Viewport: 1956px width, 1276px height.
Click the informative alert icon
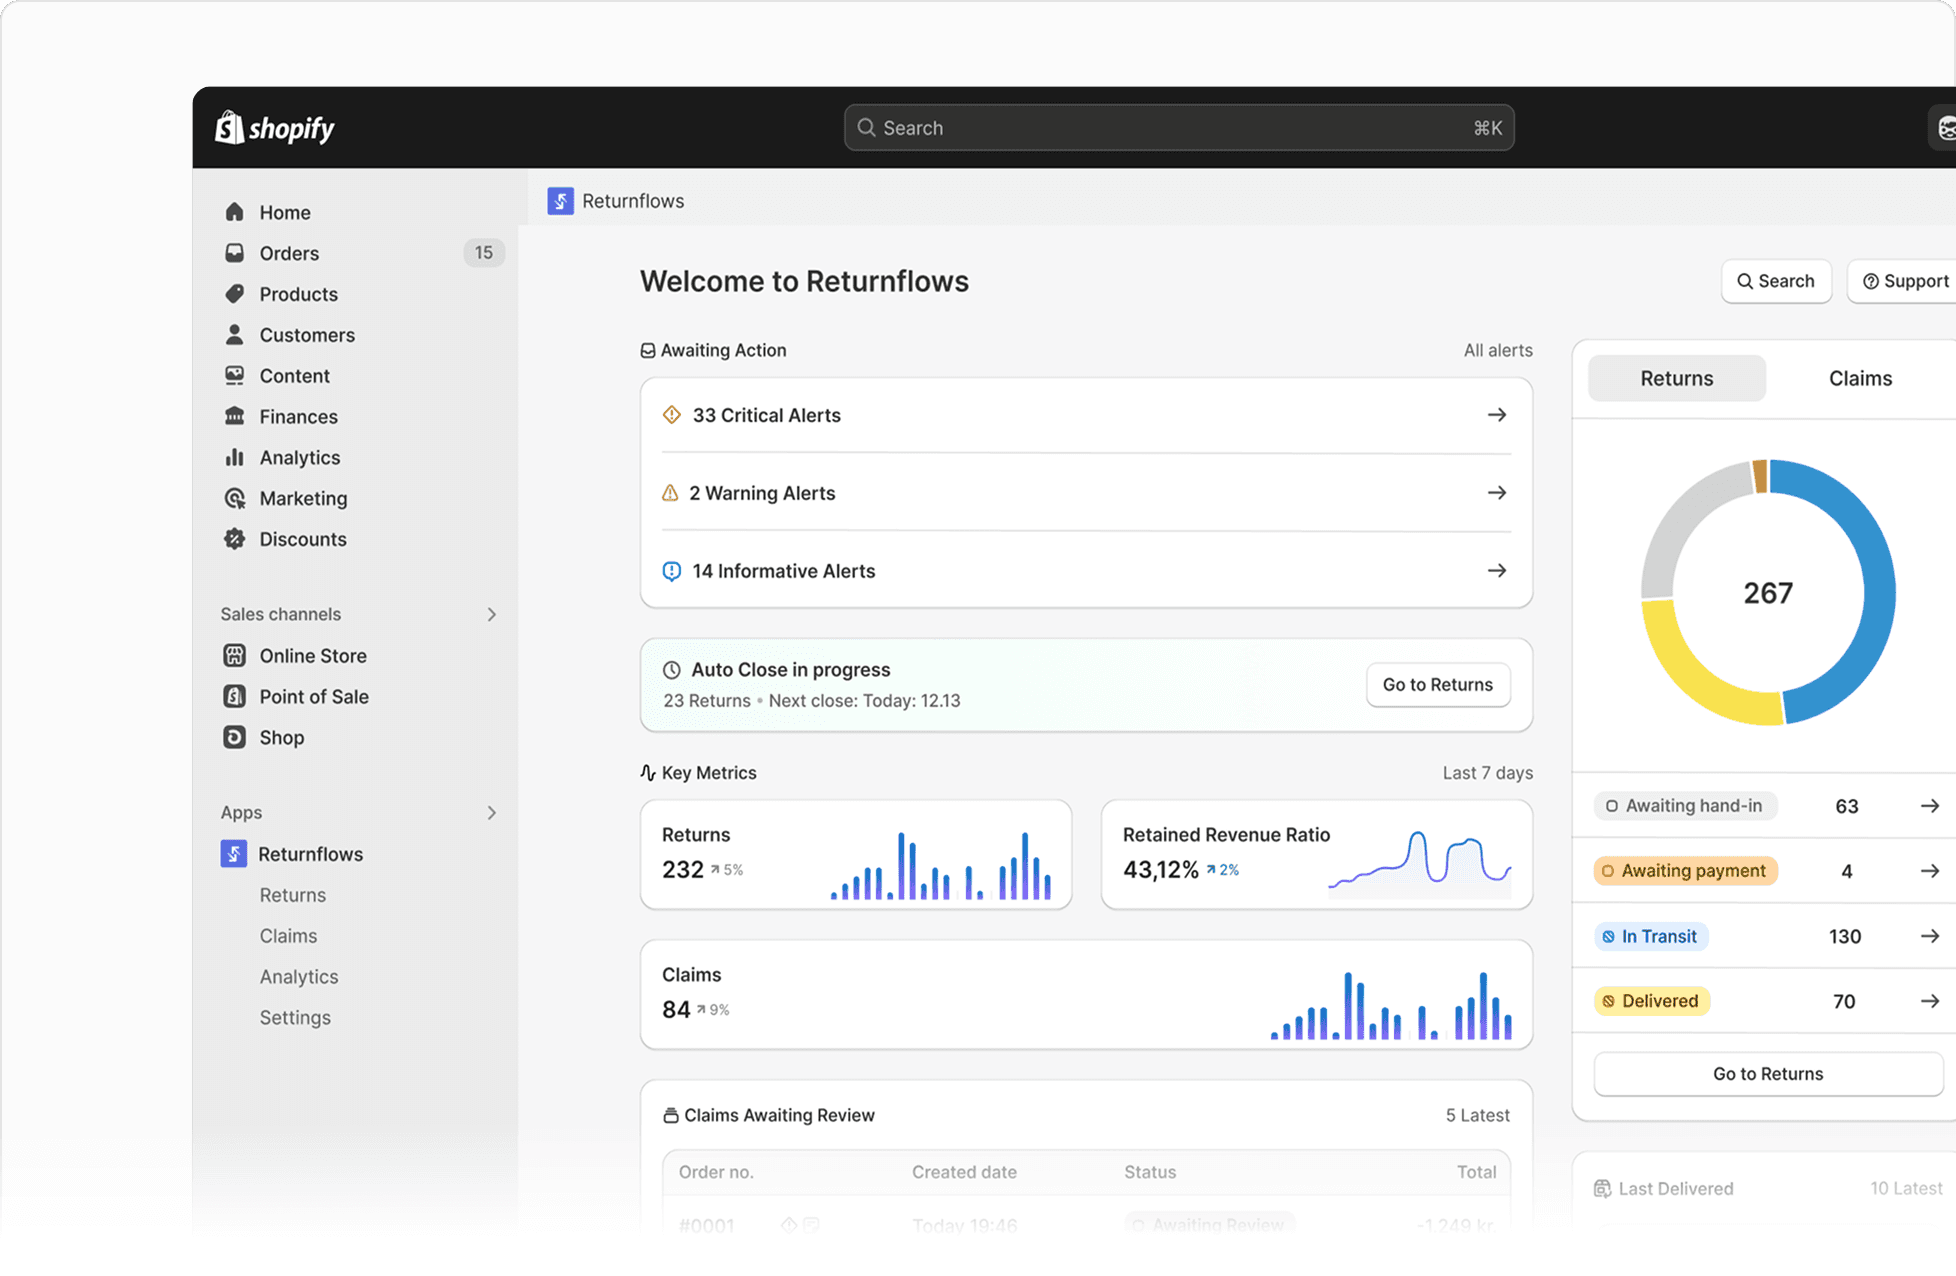coord(672,571)
